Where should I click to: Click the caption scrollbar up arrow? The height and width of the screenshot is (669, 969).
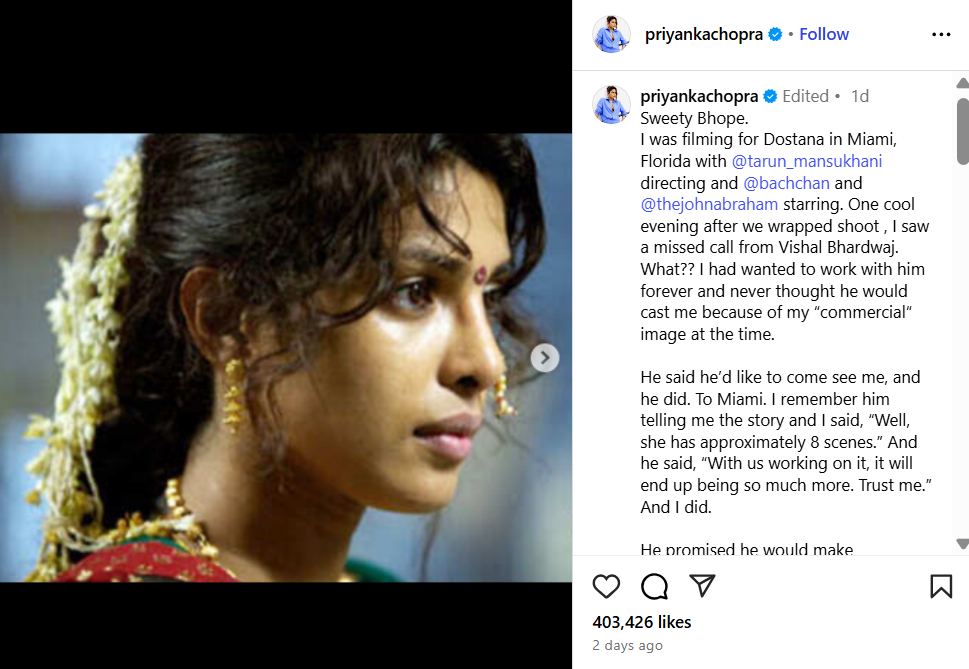pos(962,83)
